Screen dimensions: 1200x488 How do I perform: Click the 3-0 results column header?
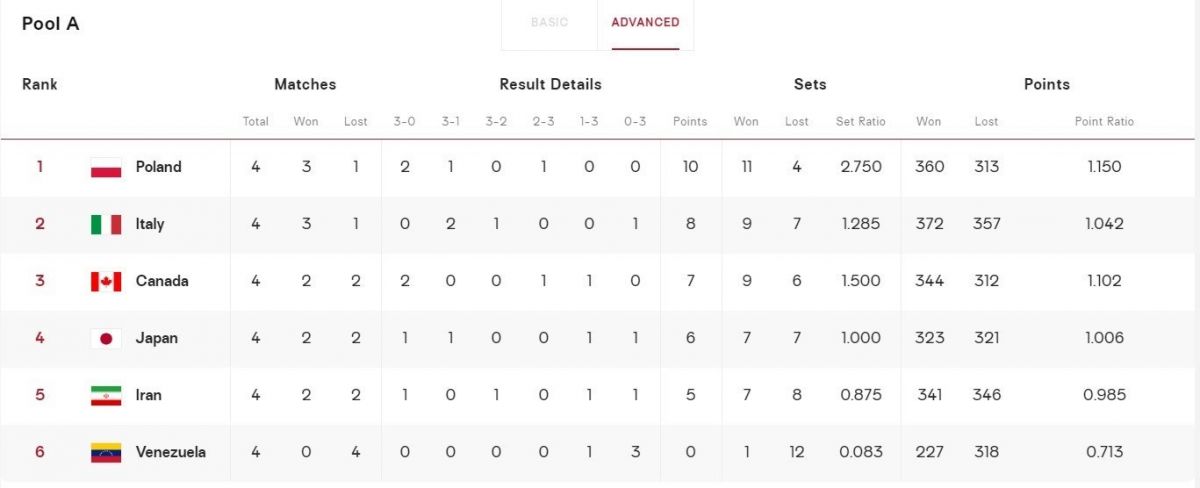tap(404, 122)
